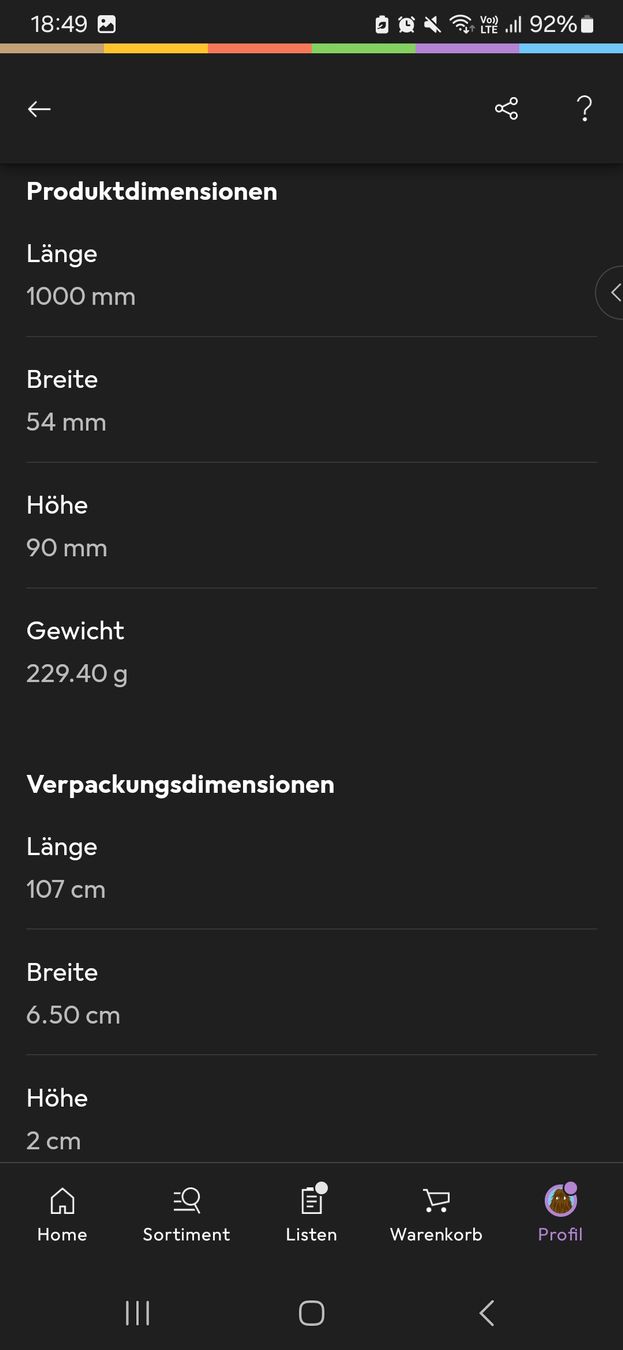Tap product Länge 1000 mm value
Viewport: 623px width, 1350px height.
tap(81, 296)
